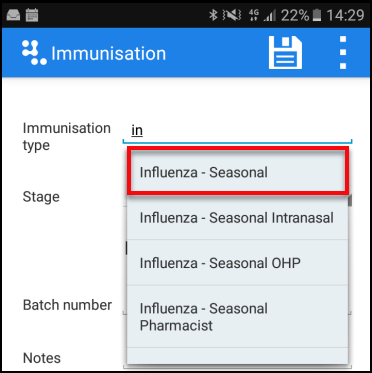372x373 pixels.
Task: Tap the save floppy disk icon
Action: tap(285, 53)
